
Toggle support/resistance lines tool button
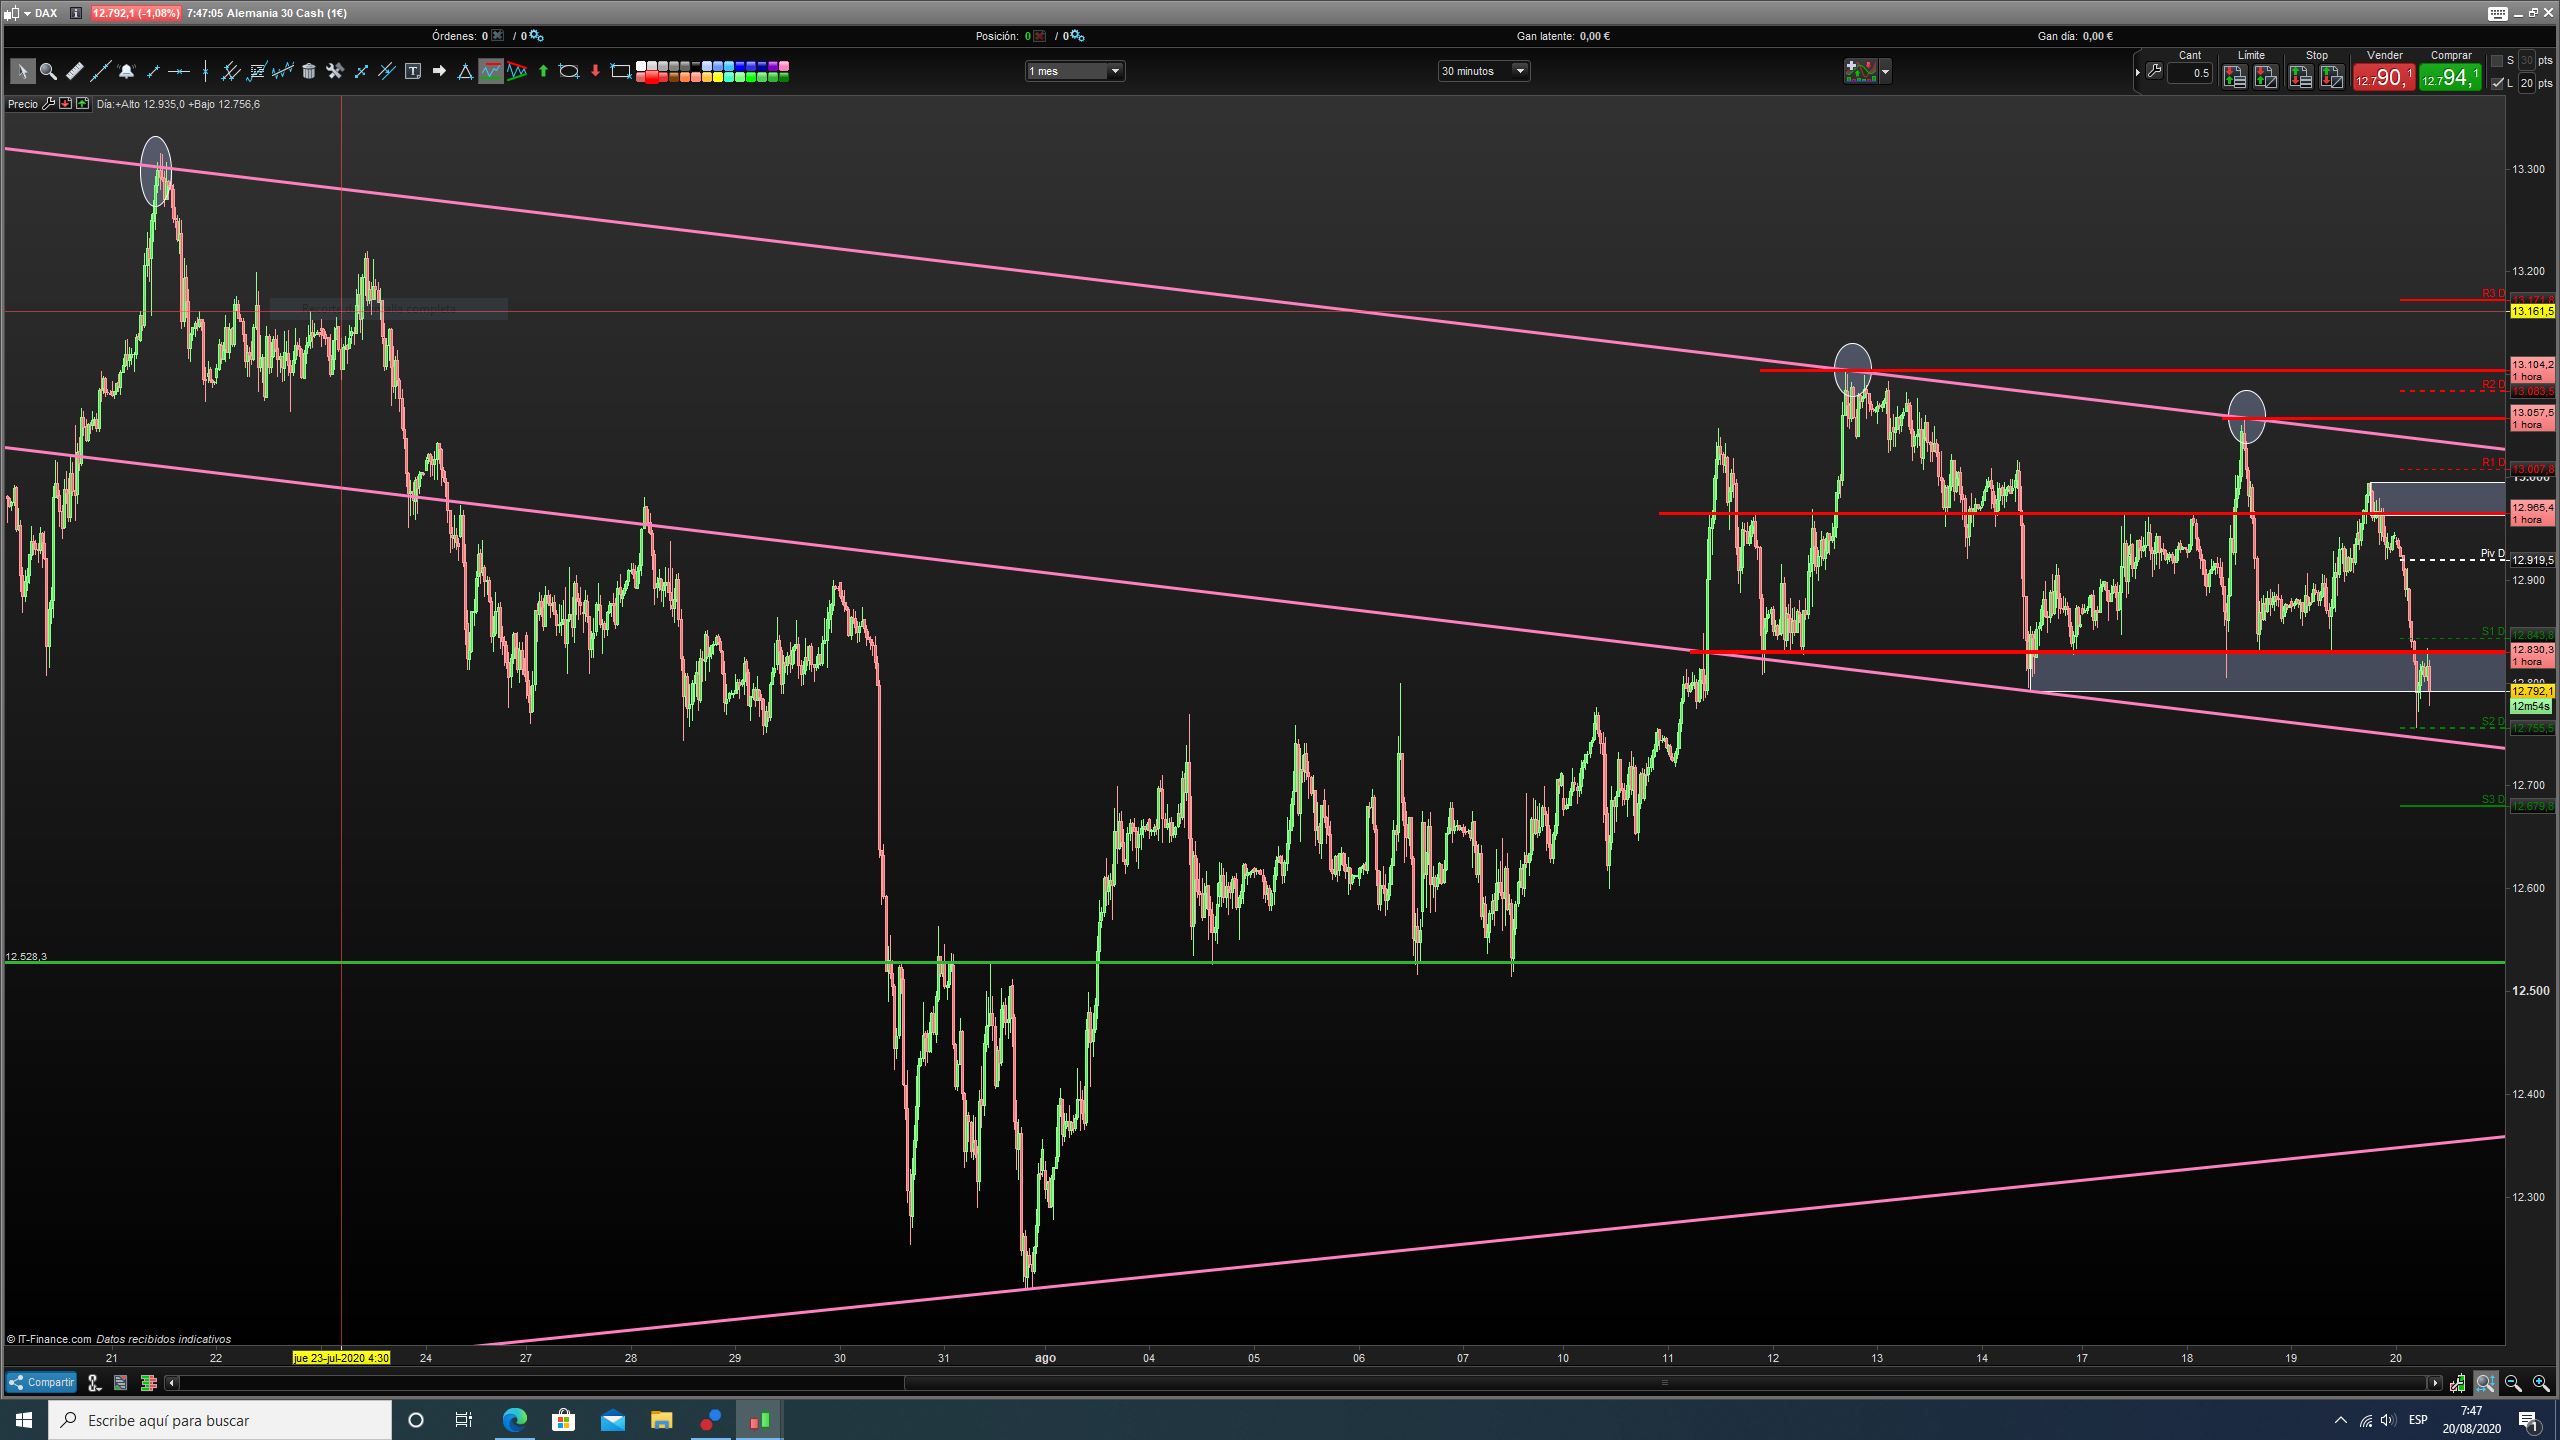pos(491,71)
